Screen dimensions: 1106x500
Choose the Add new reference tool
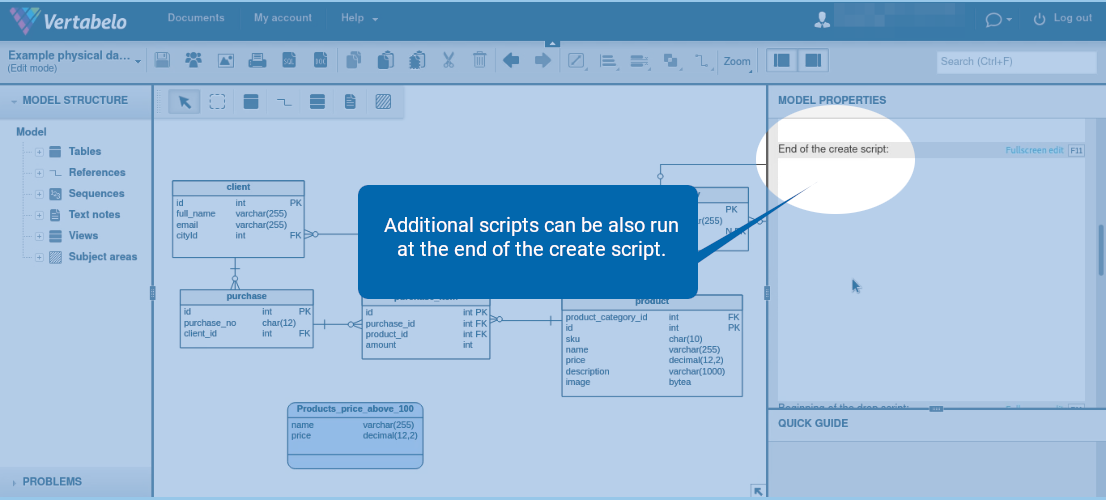284,102
